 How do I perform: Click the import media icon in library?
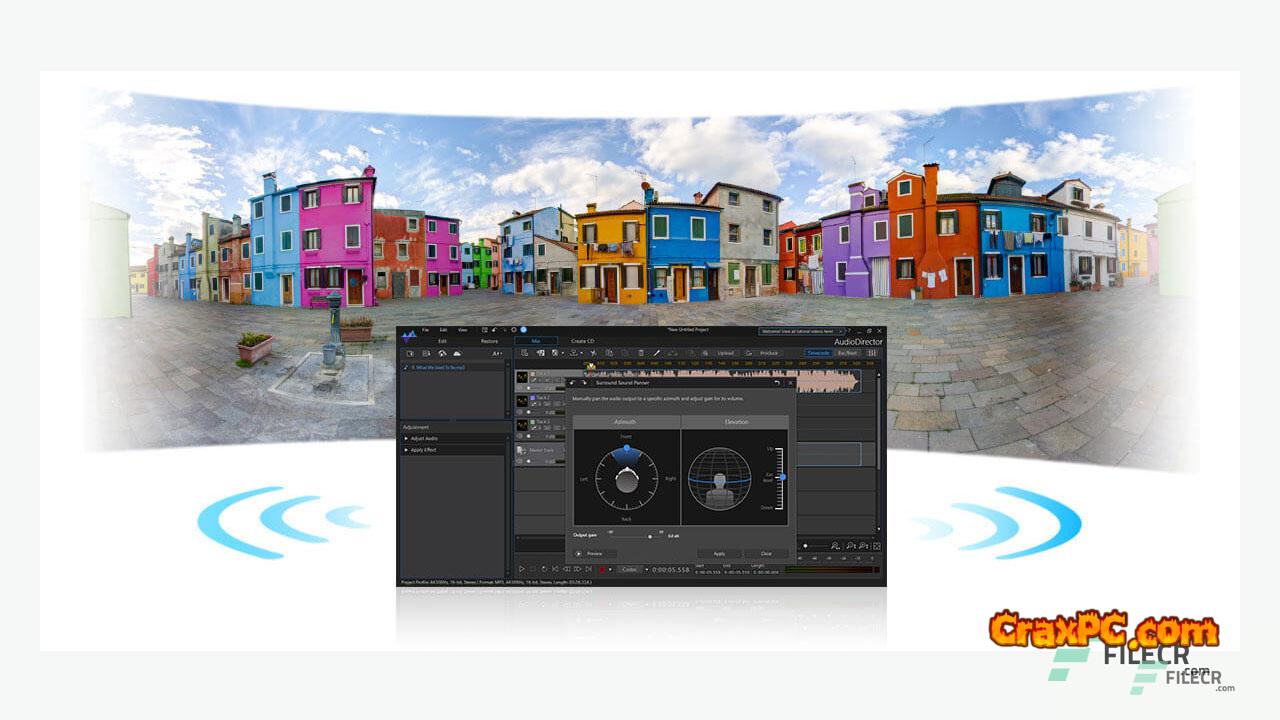pos(409,353)
